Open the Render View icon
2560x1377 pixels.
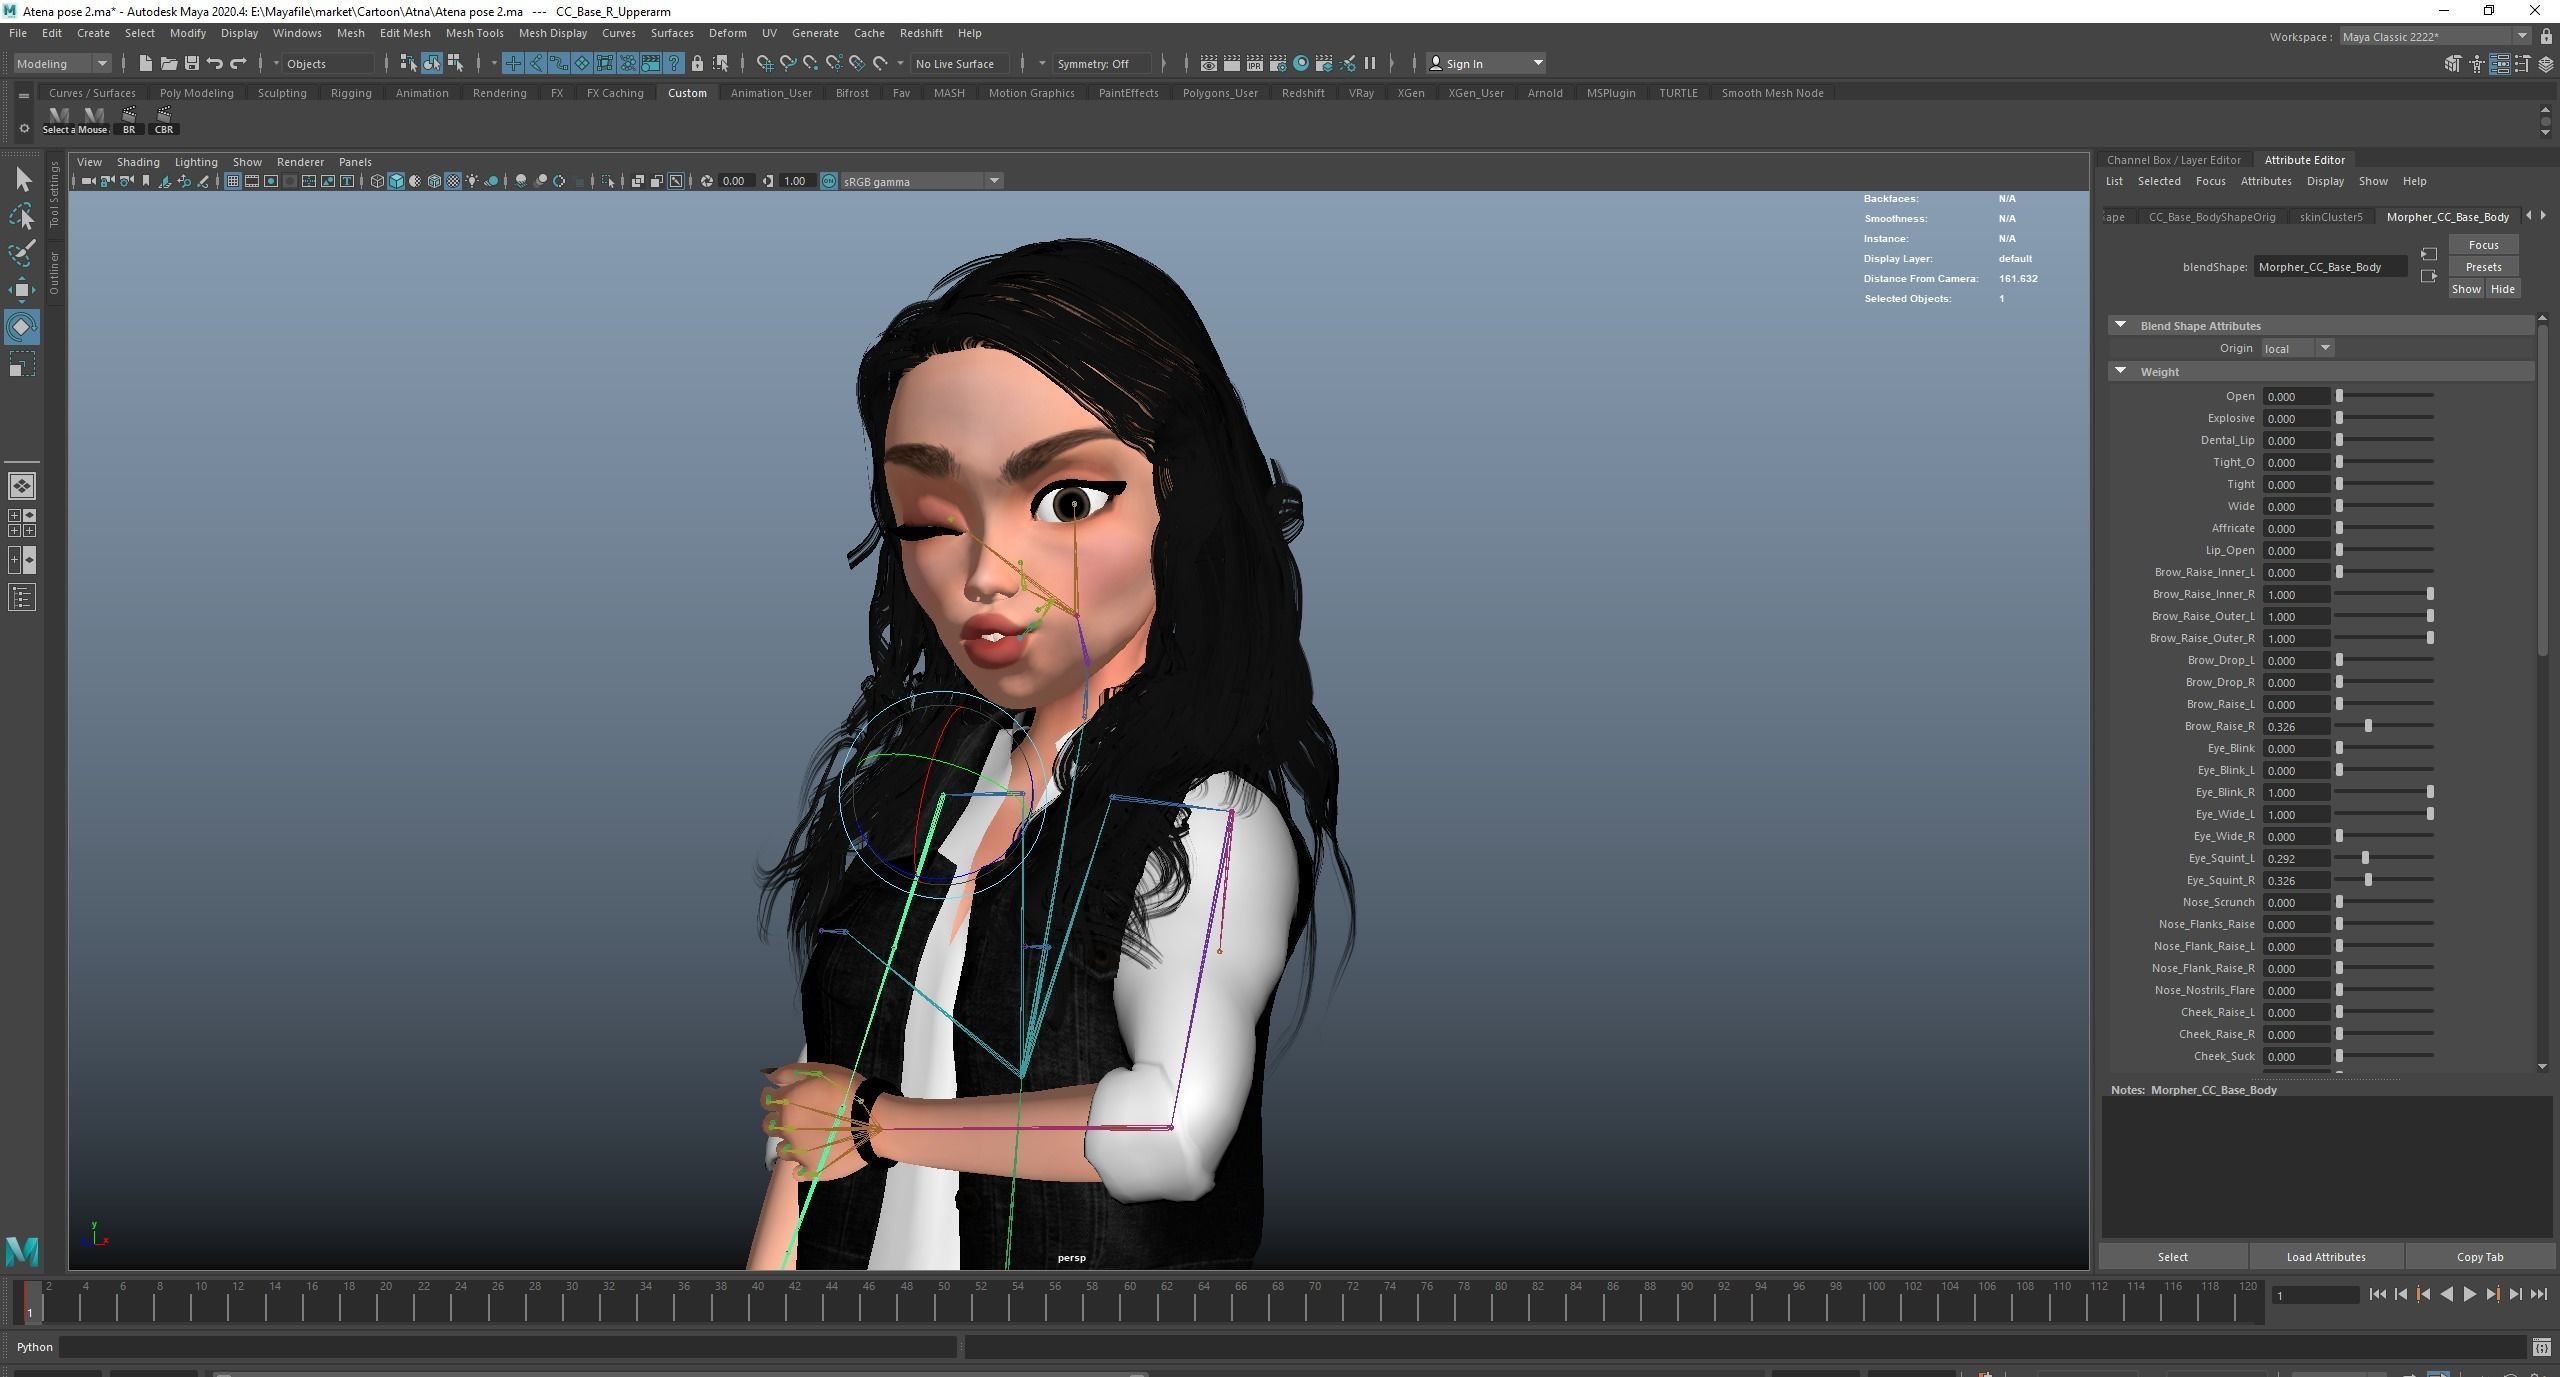[x=1209, y=63]
